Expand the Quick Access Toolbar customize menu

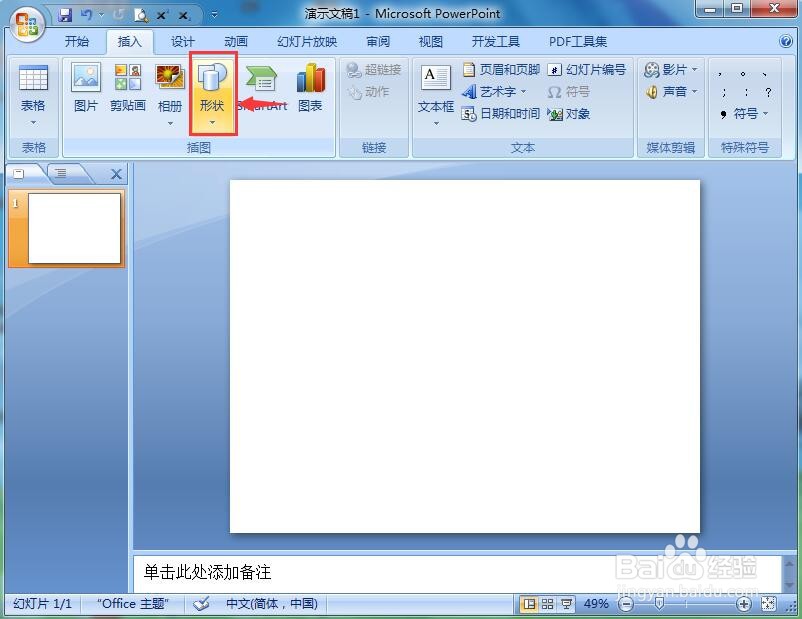(213, 13)
